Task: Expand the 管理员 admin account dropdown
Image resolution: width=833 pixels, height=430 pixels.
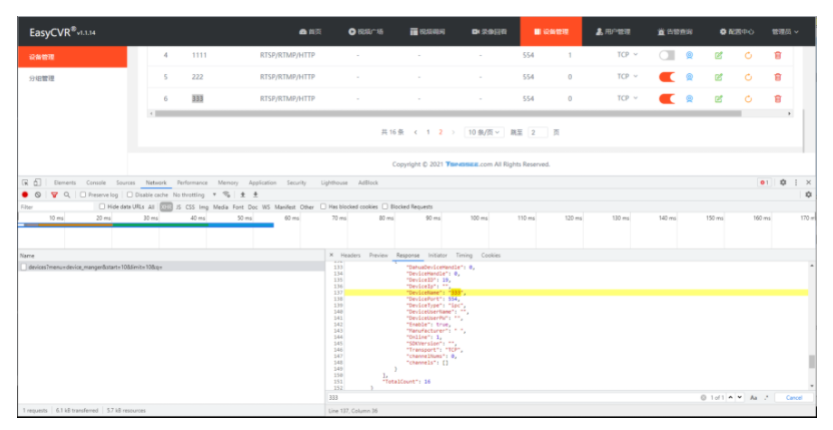Action: pos(785,32)
